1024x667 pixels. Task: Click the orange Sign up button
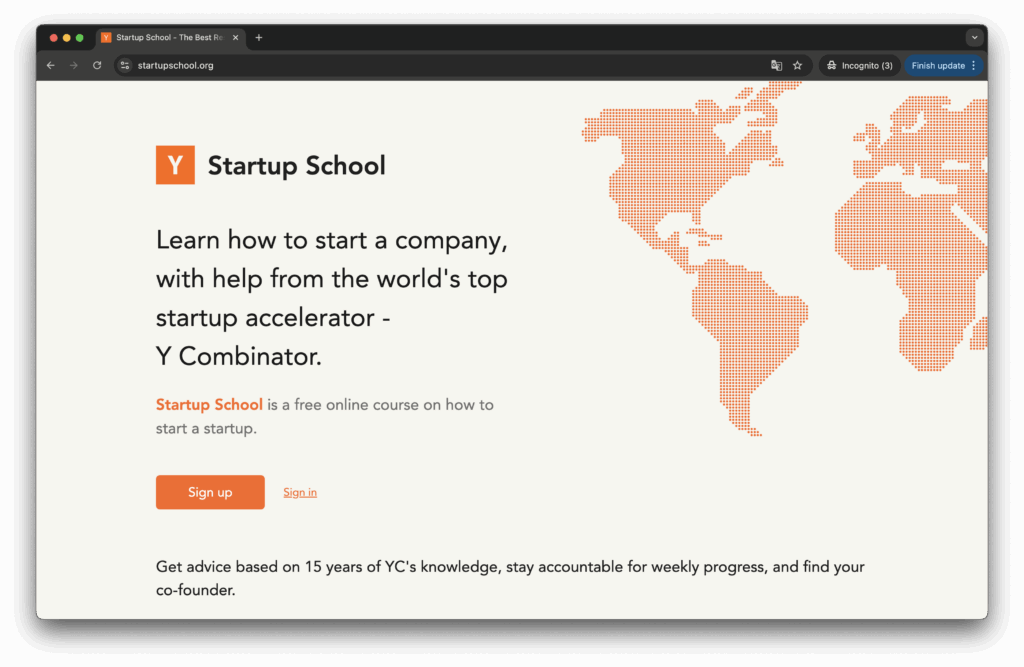pyautogui.click(x=210, y=492)
